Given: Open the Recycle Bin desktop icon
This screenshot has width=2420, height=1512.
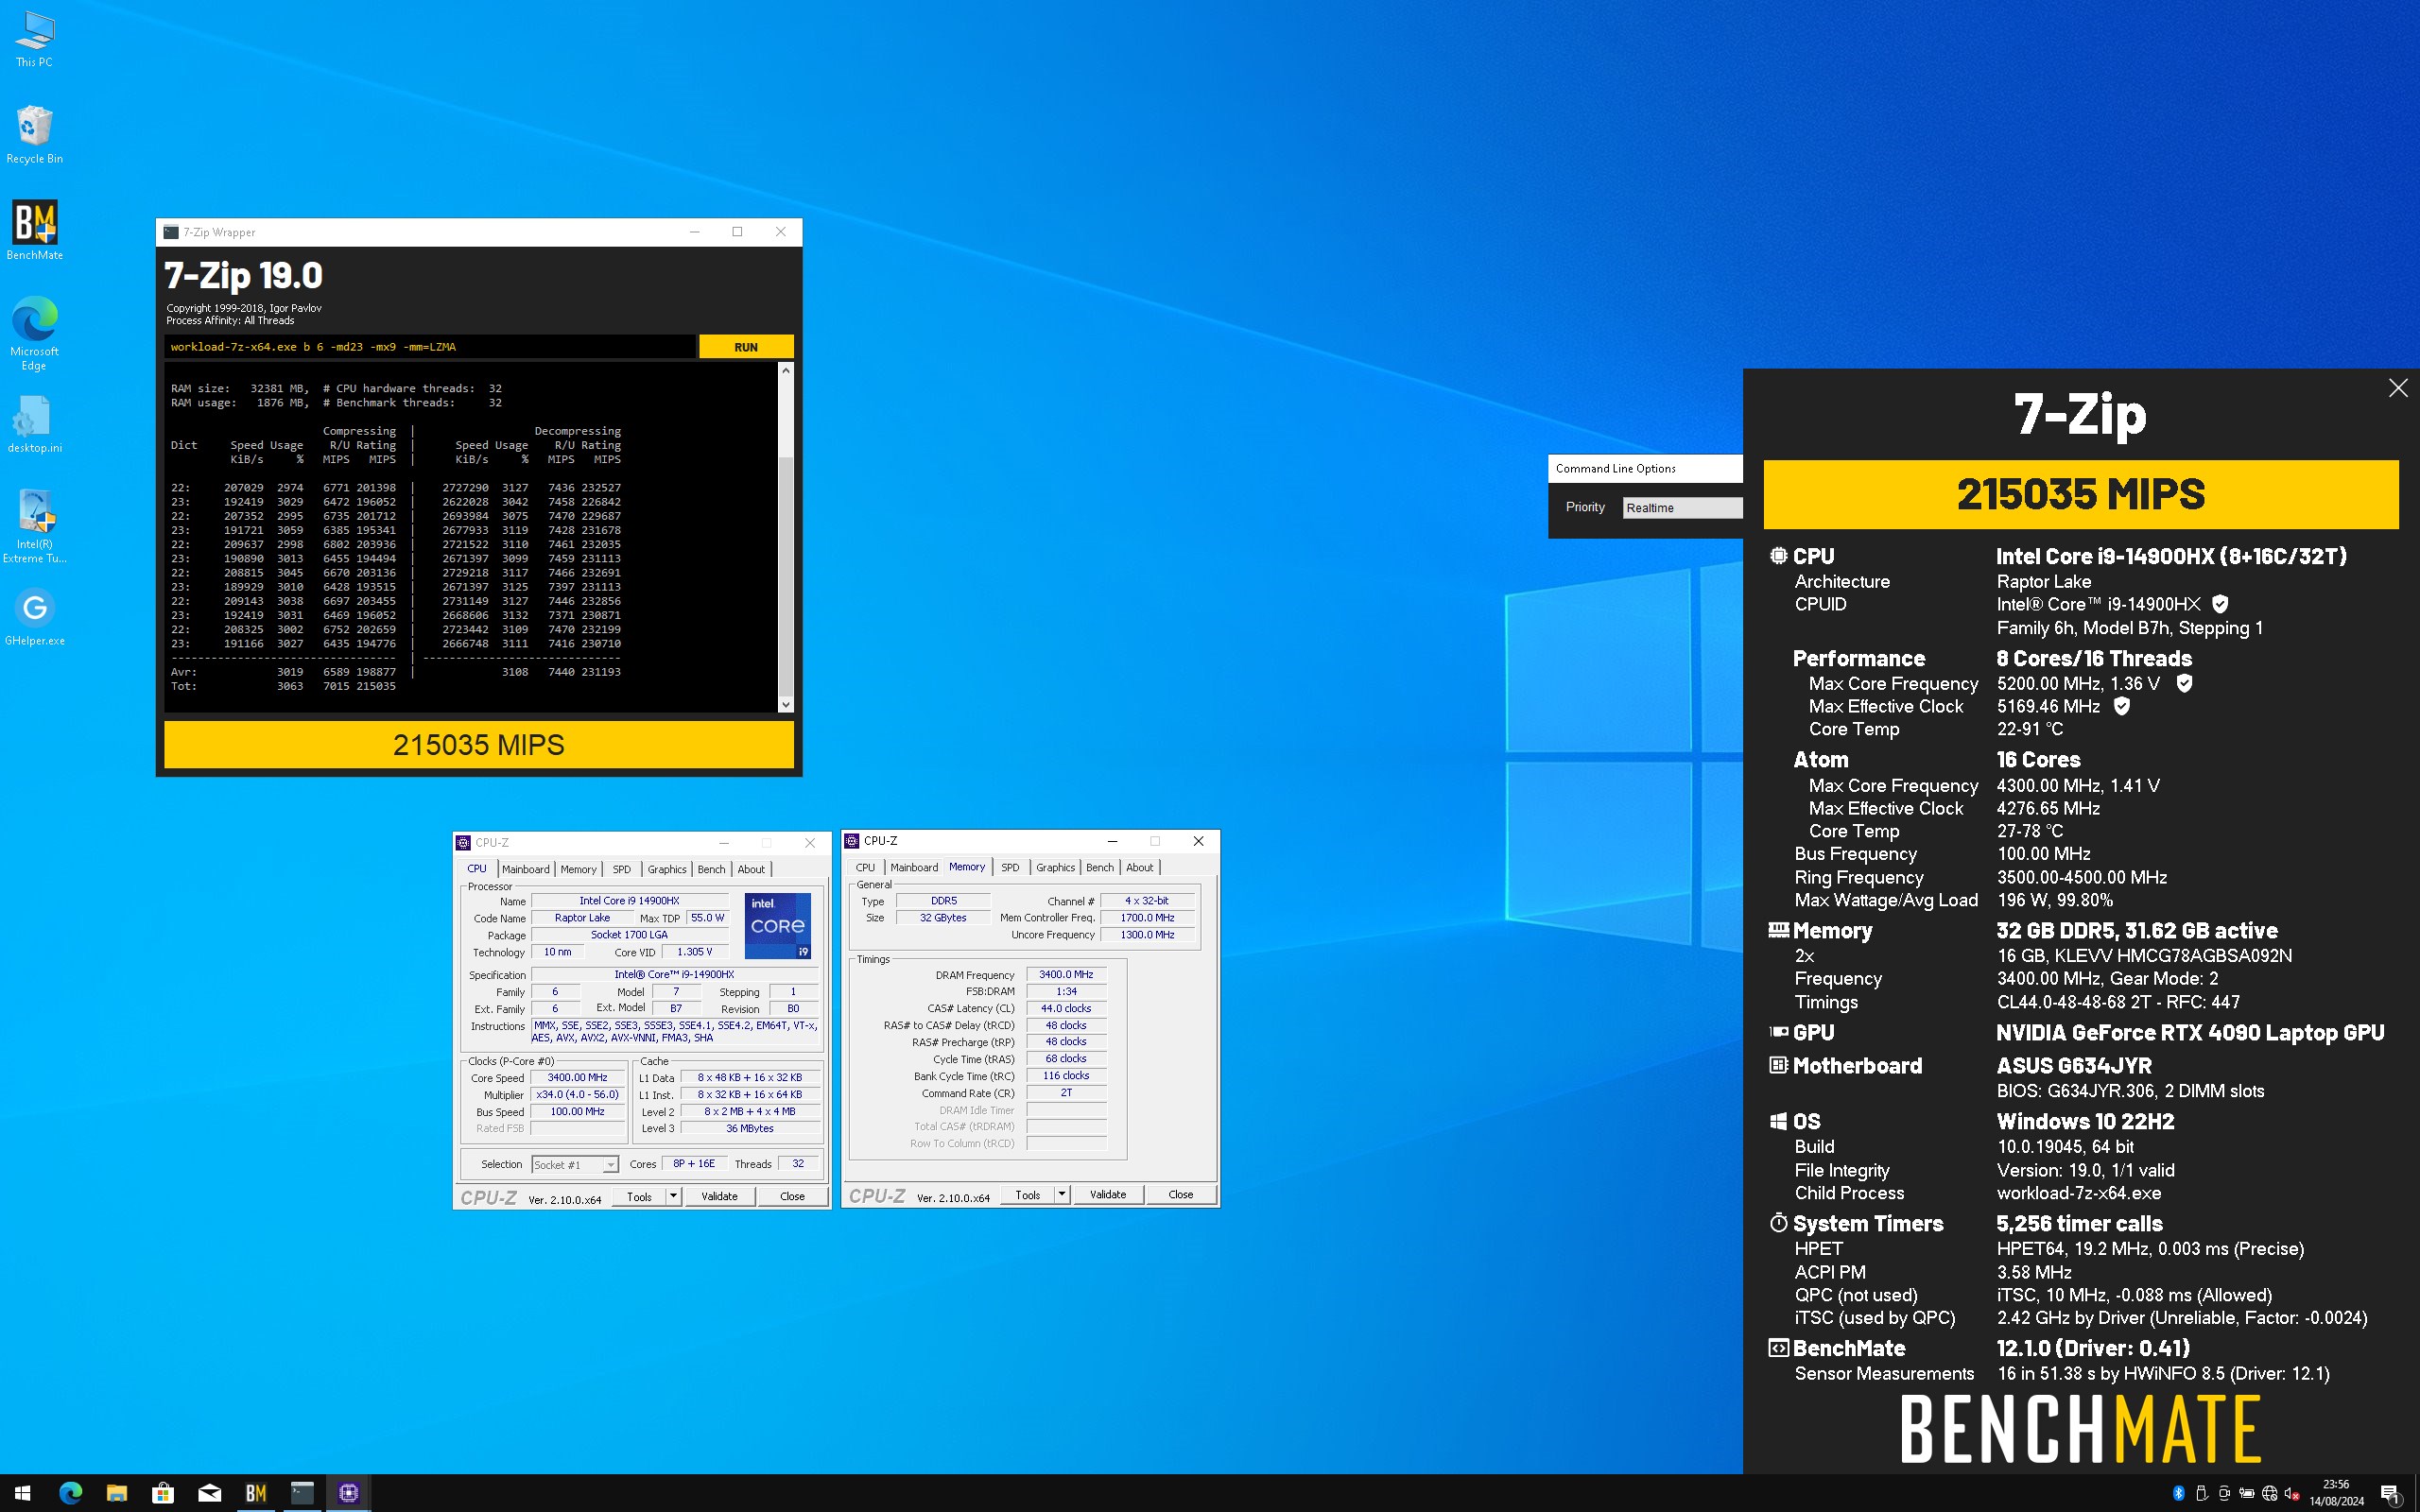Looking at the screenshot, I should point(34,135).
